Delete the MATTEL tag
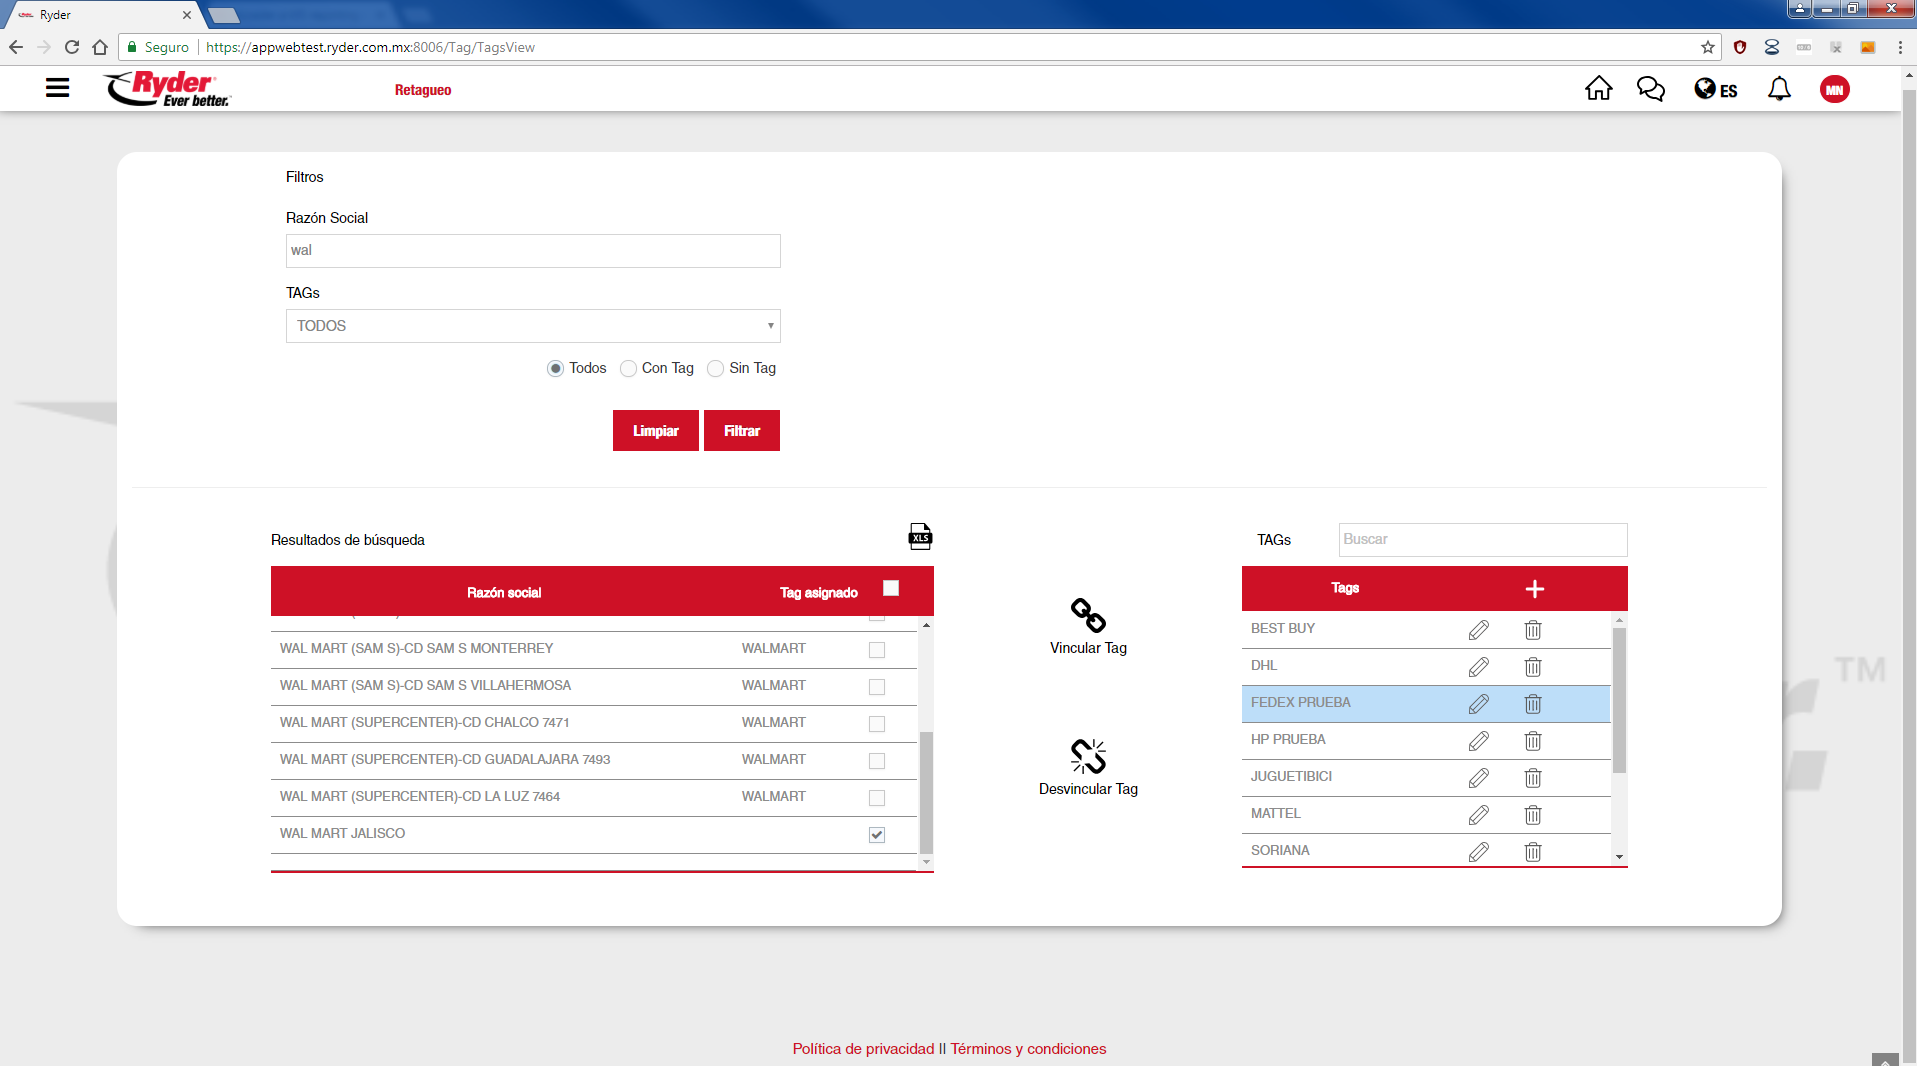This screenshot has width=1917, height=1066. pyautogui.click(x=1532, y=815)
